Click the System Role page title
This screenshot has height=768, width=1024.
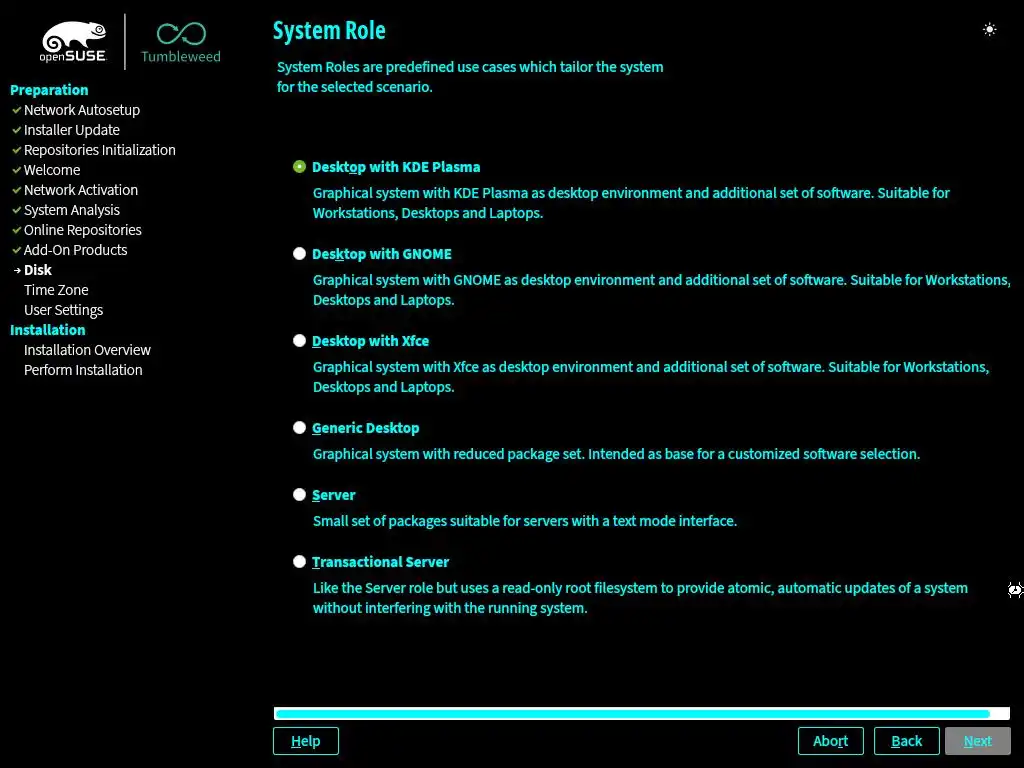[x=329, y=31]
